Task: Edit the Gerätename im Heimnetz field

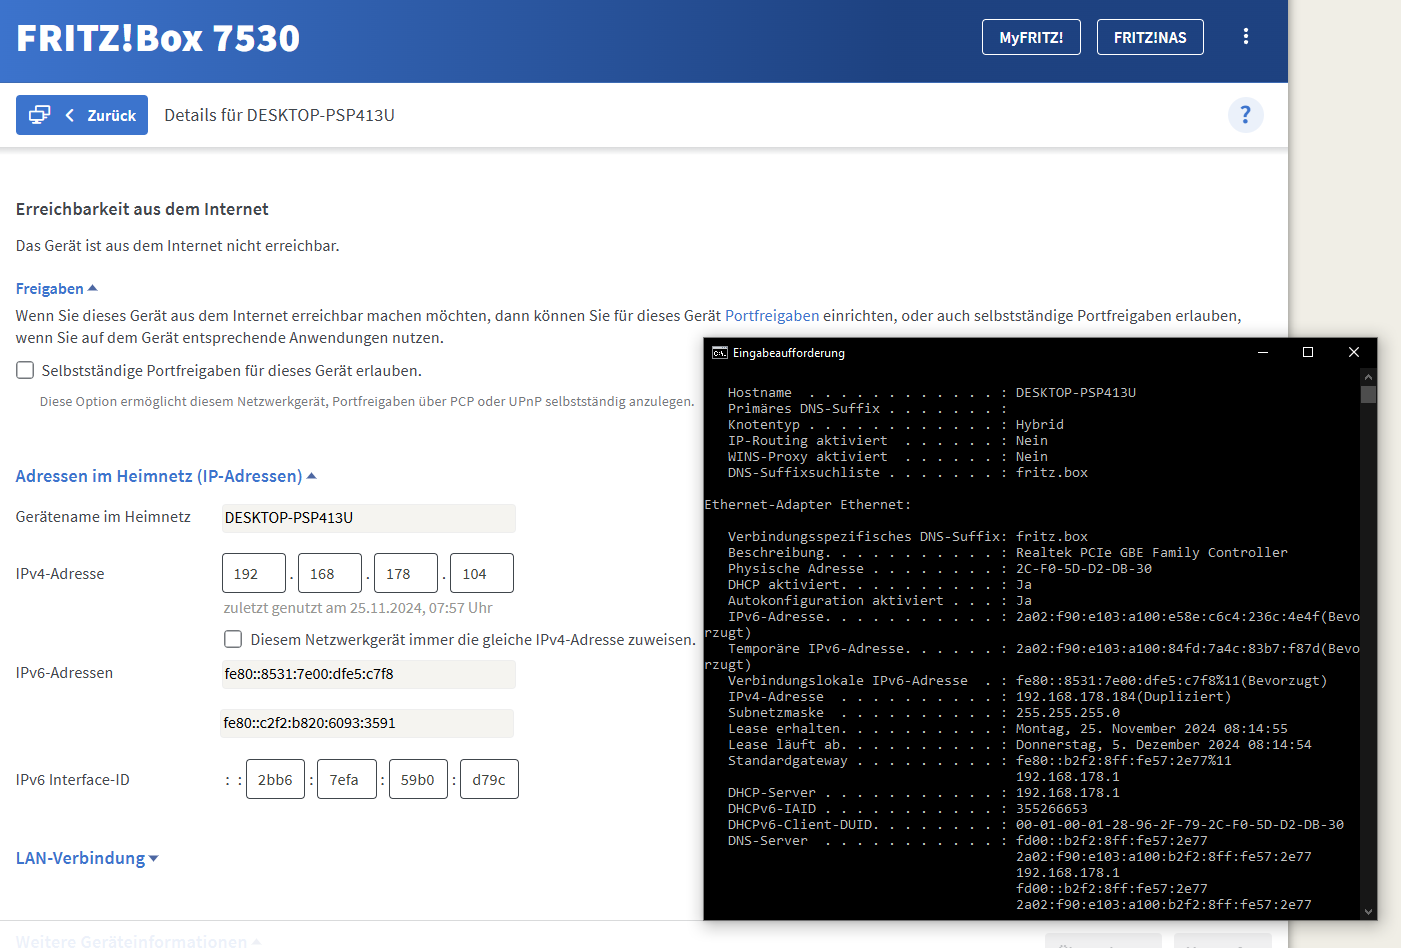Action: (368, 518)
